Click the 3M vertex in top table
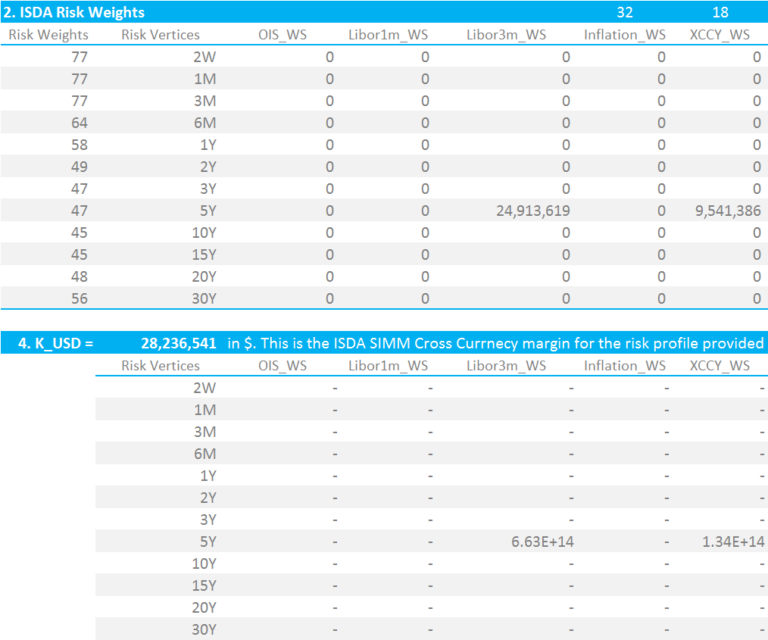This screenshot has width=768, height=640. point(205,101)
